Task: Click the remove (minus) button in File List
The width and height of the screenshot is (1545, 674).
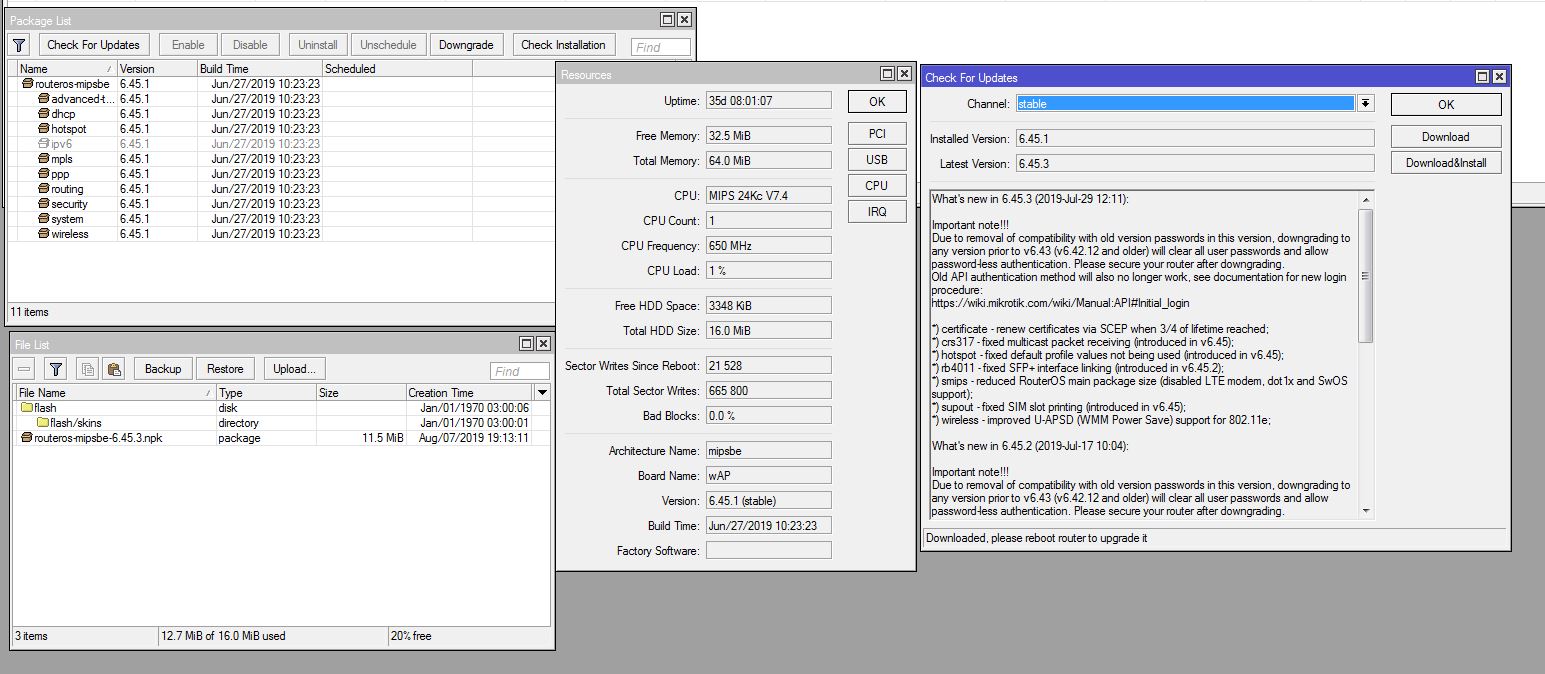Action: [x=25, y=369]
